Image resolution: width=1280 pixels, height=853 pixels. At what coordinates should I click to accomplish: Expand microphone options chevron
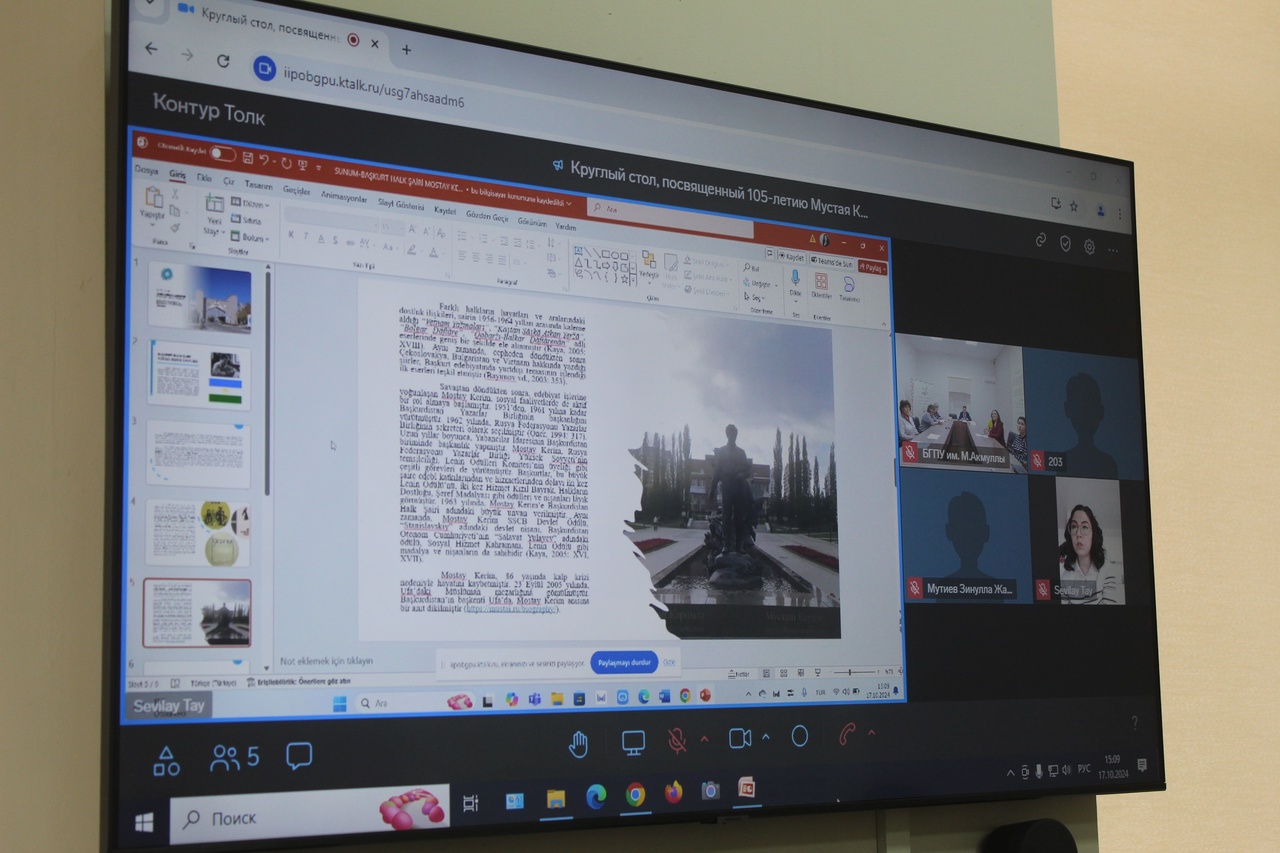click(704, 739)
